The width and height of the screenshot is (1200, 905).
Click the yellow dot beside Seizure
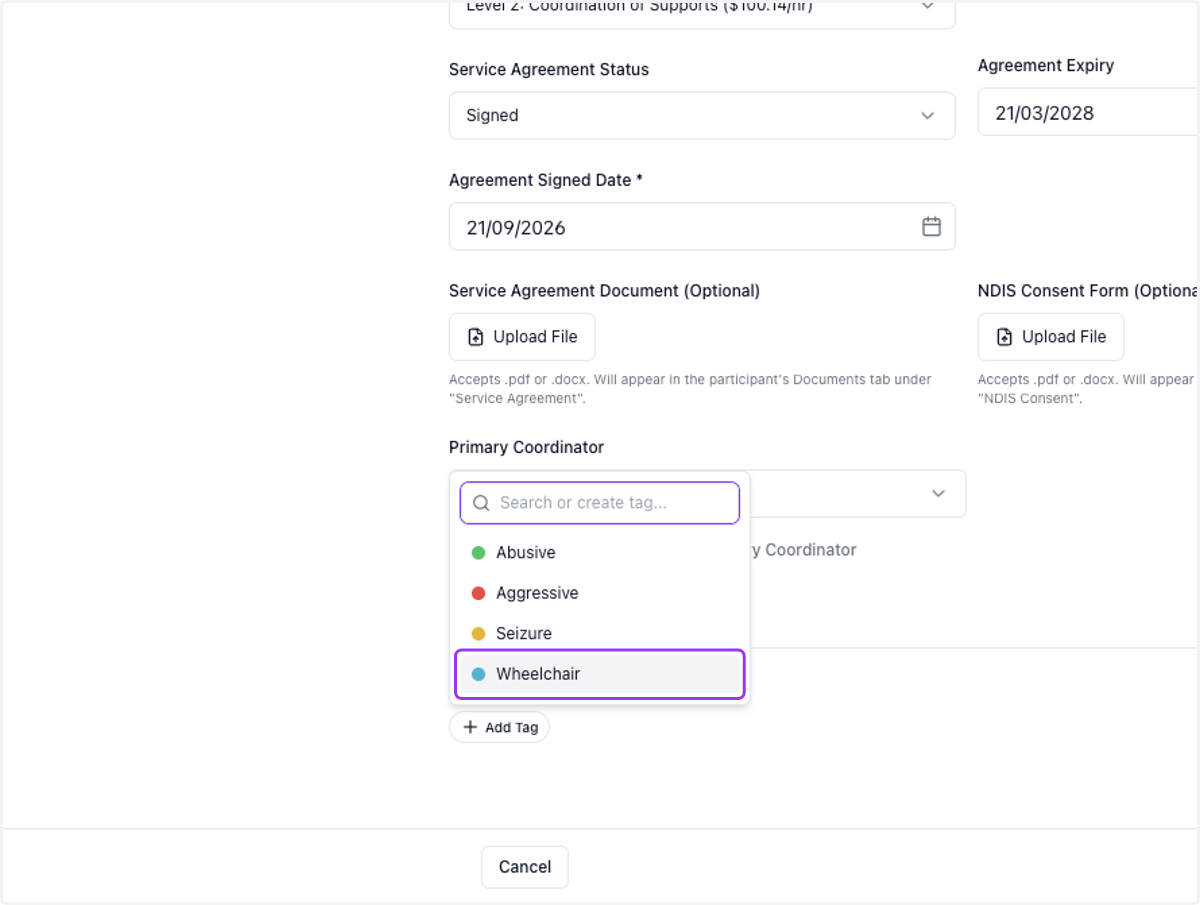(478, 633)
